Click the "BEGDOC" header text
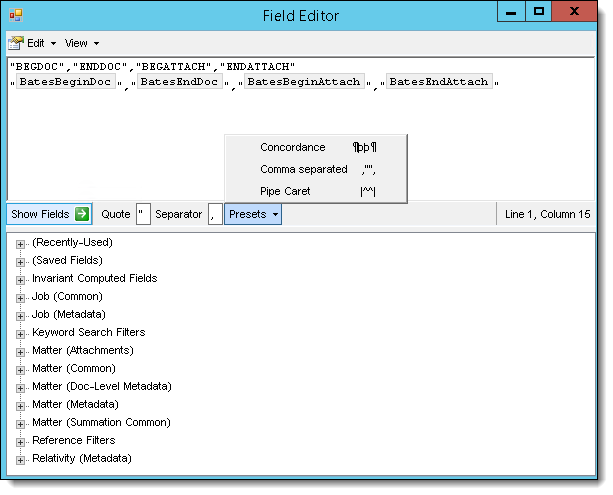The height and width of the screenshot is (495, 613). 37,67
